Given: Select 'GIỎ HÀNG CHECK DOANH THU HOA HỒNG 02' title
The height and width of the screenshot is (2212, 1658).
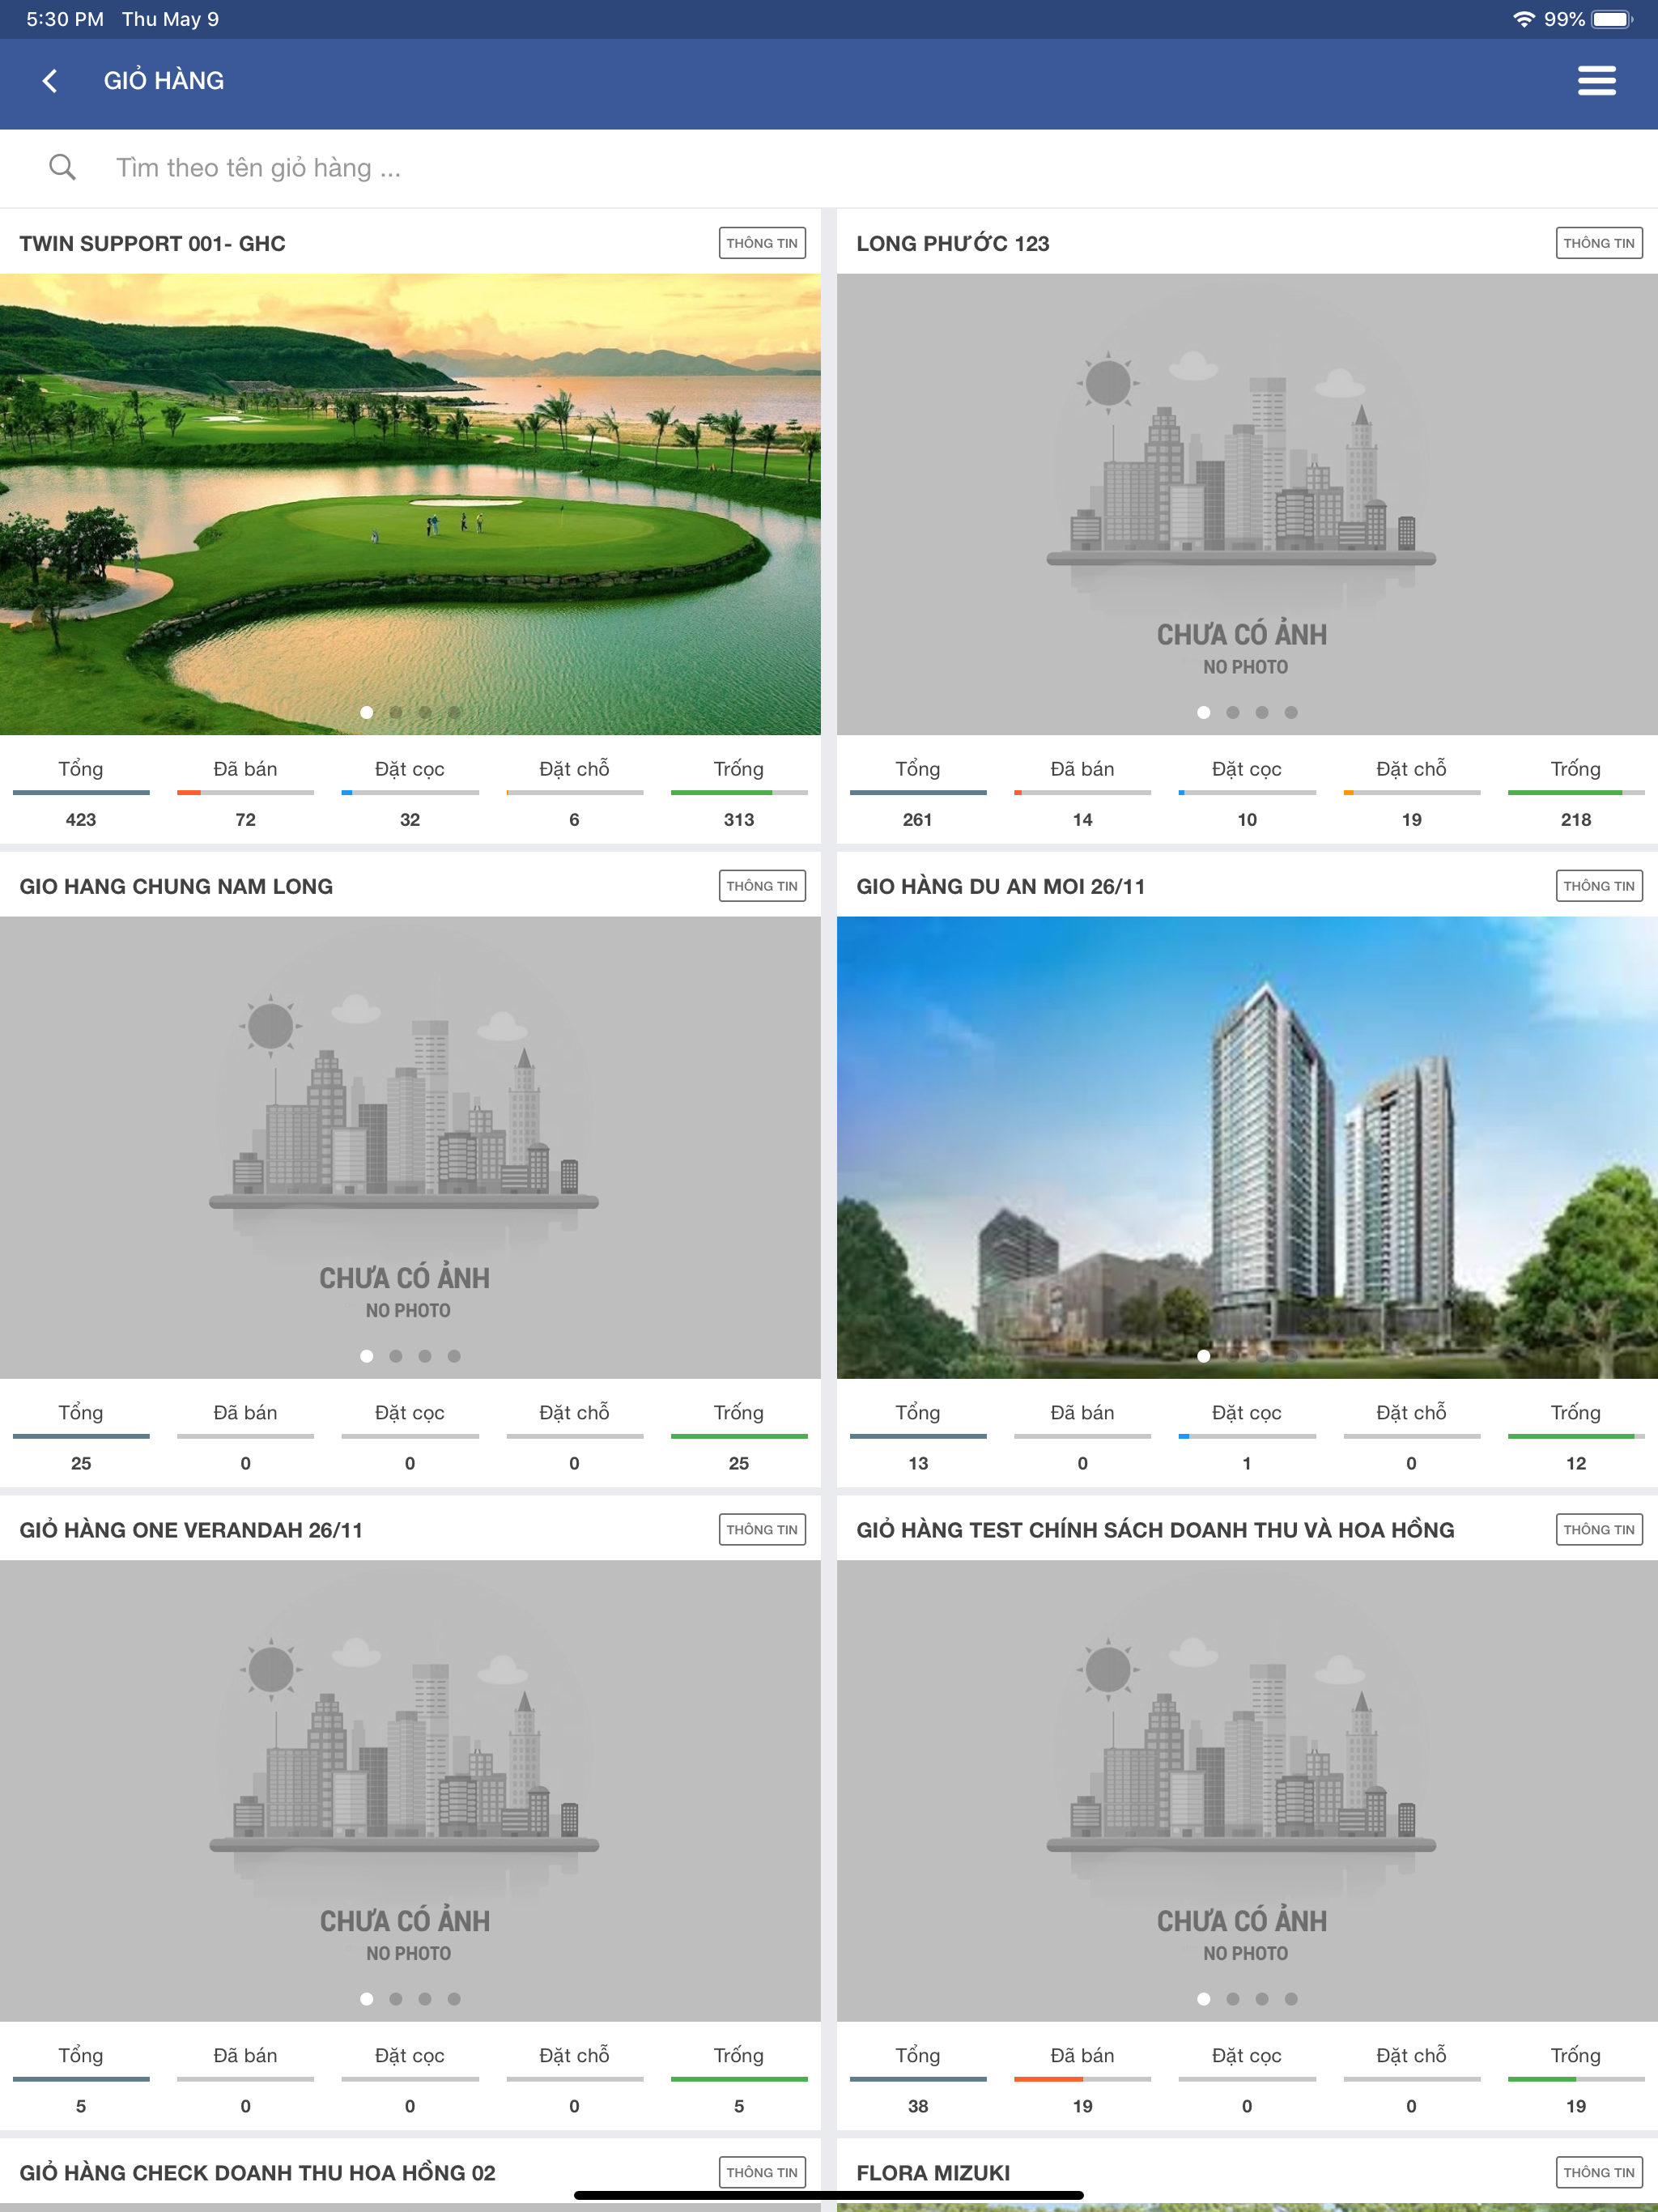Looking at the screenshot, I should 257,2172.
